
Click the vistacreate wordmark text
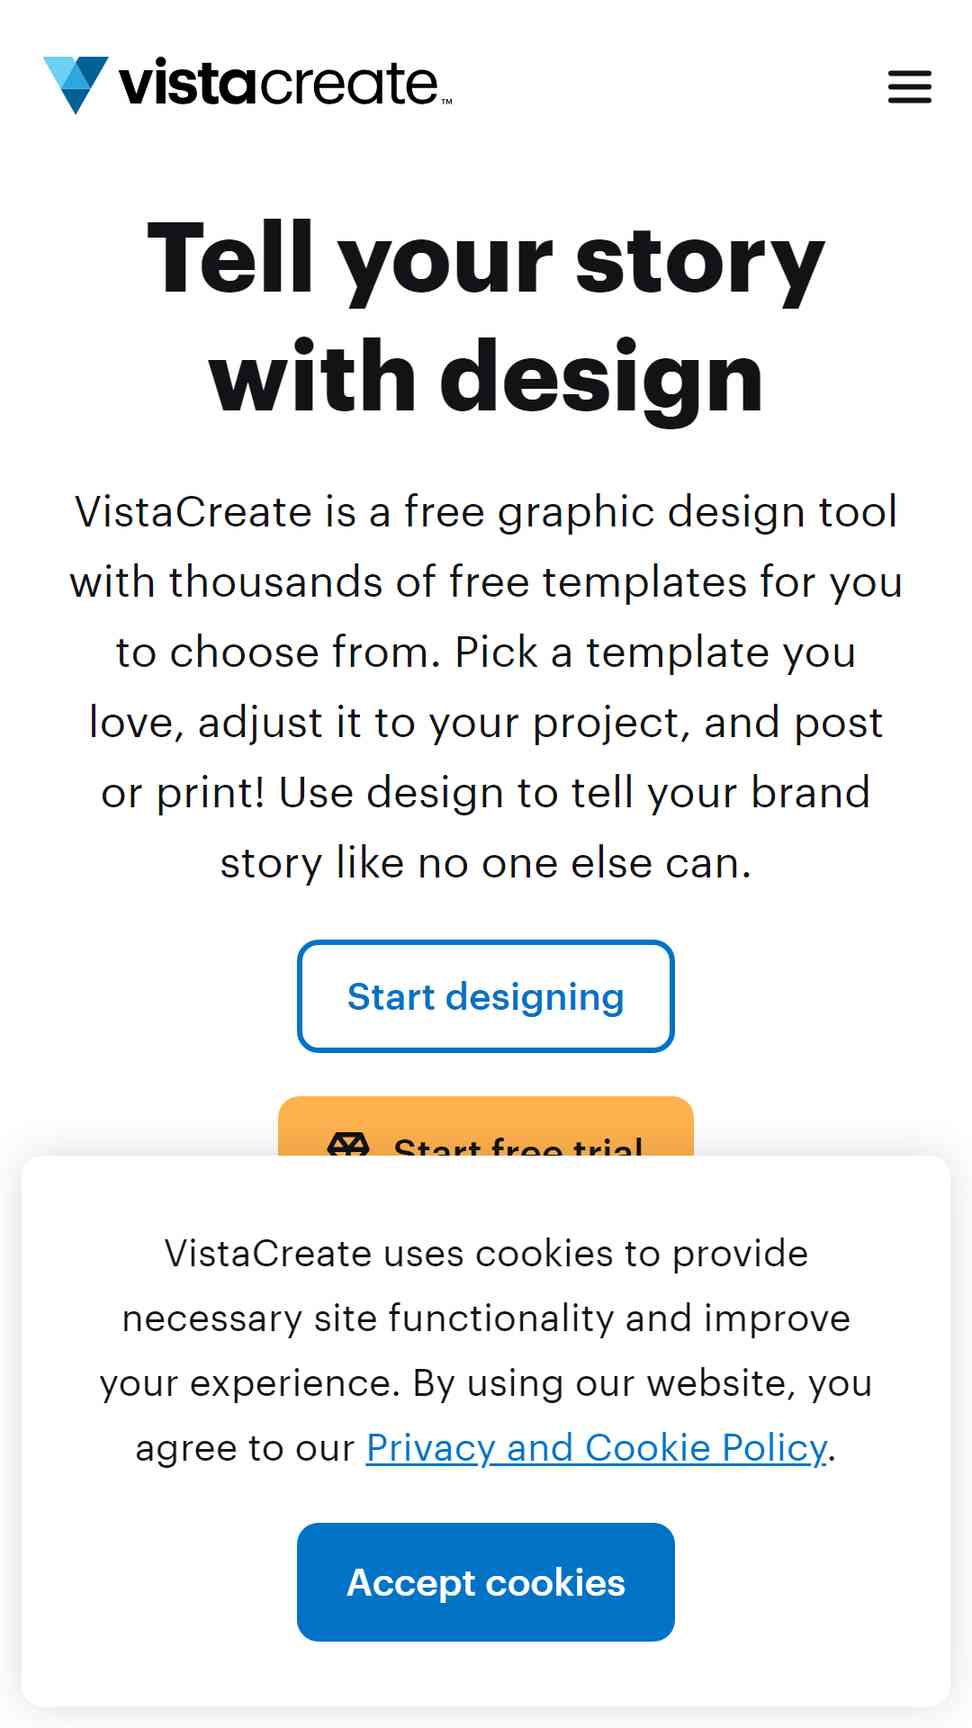[279, 83]
